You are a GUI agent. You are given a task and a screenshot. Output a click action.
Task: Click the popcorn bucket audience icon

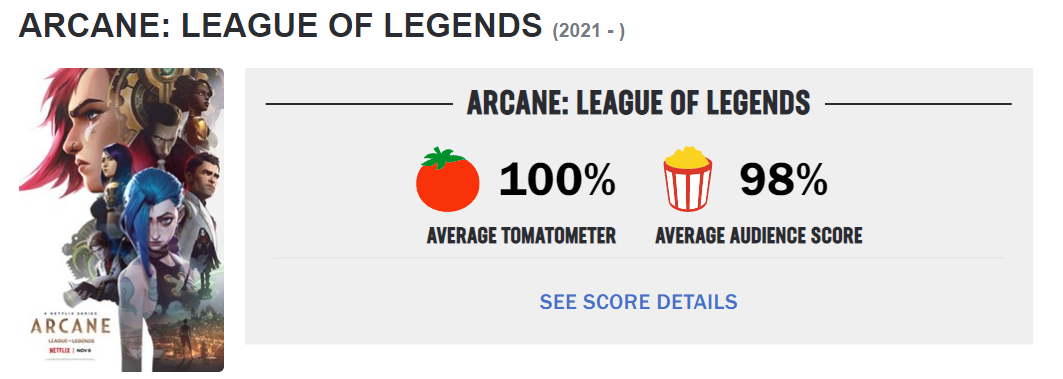click(x=688, y=179)
